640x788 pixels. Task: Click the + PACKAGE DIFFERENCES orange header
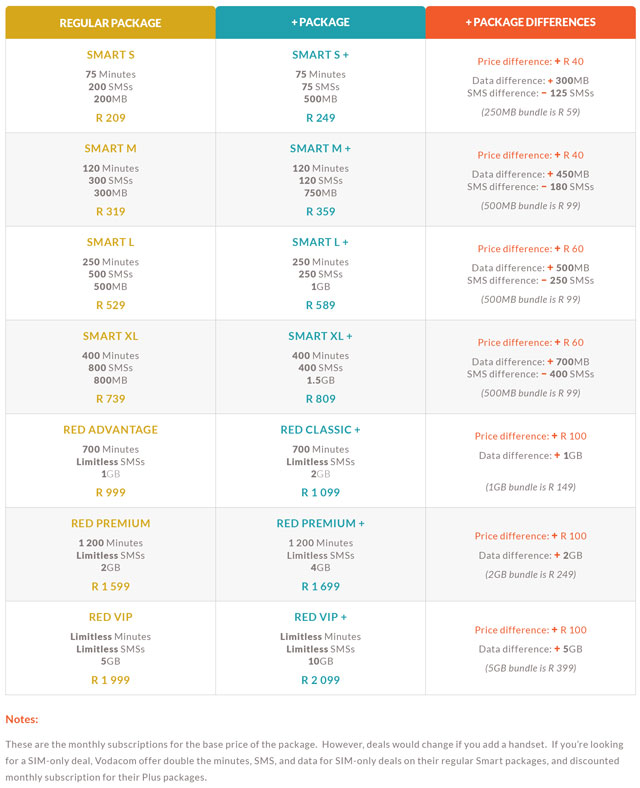[x=530, y=22]
